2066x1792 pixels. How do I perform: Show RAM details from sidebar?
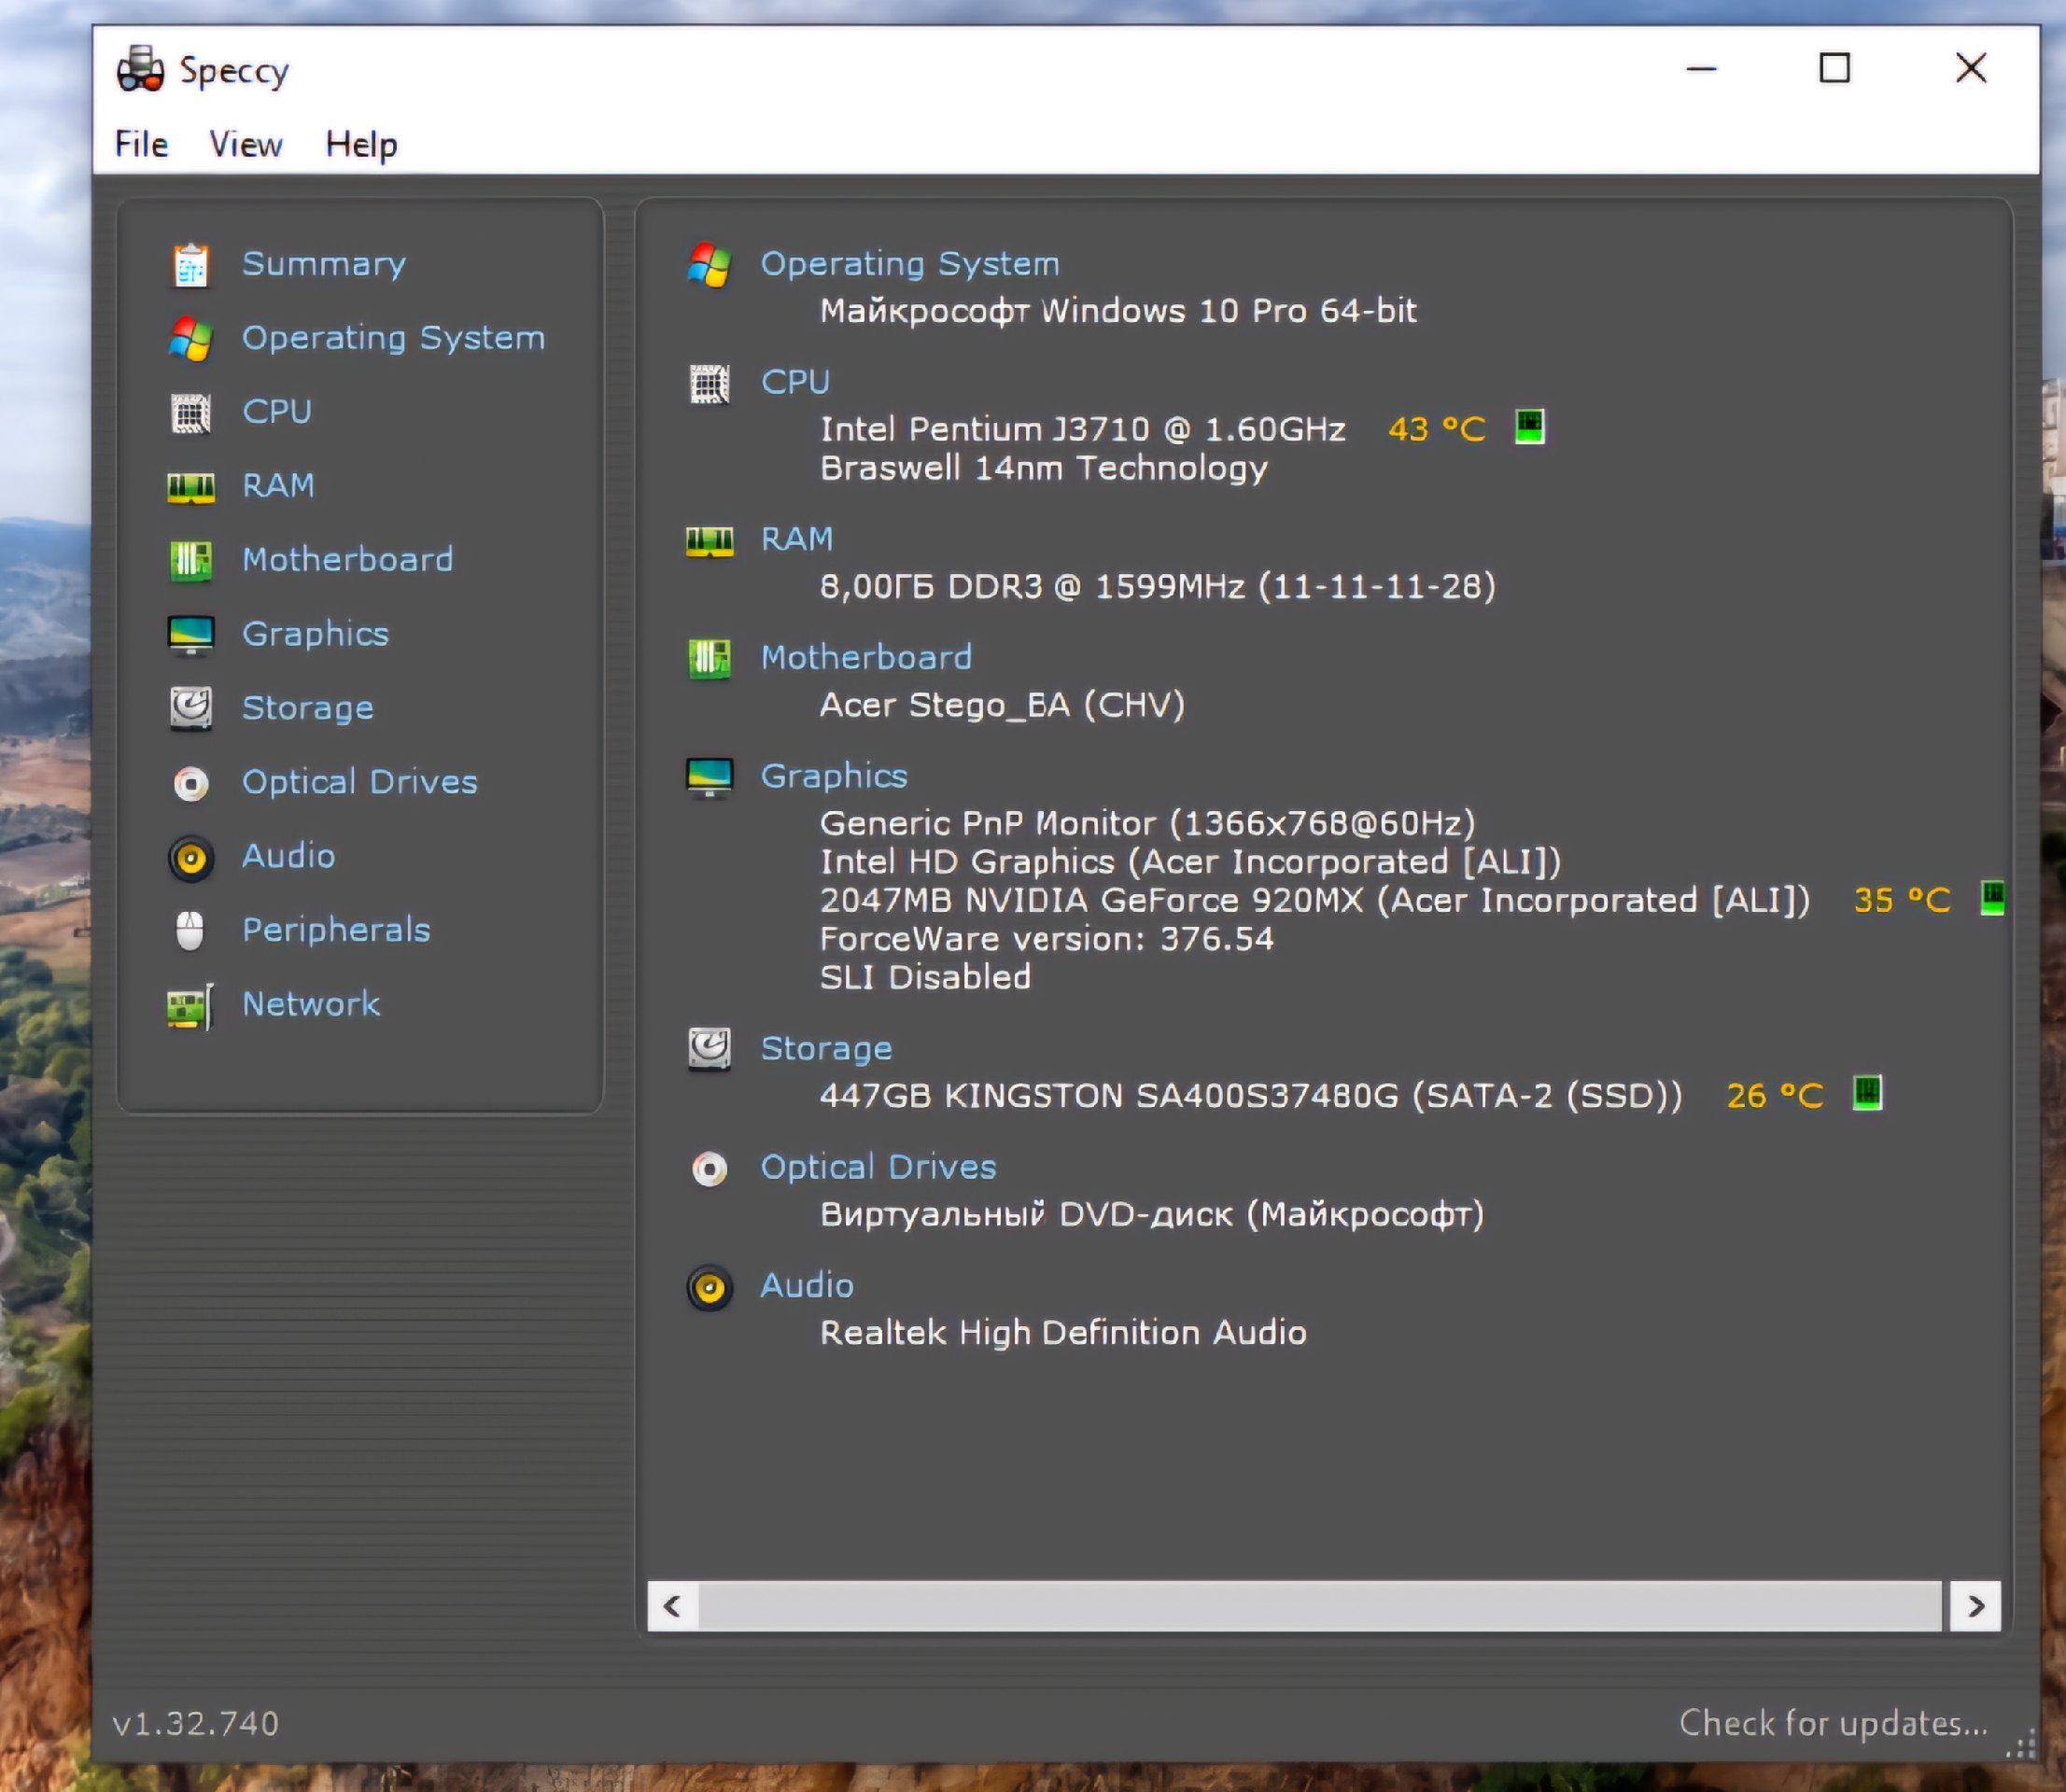coord(278,486)
